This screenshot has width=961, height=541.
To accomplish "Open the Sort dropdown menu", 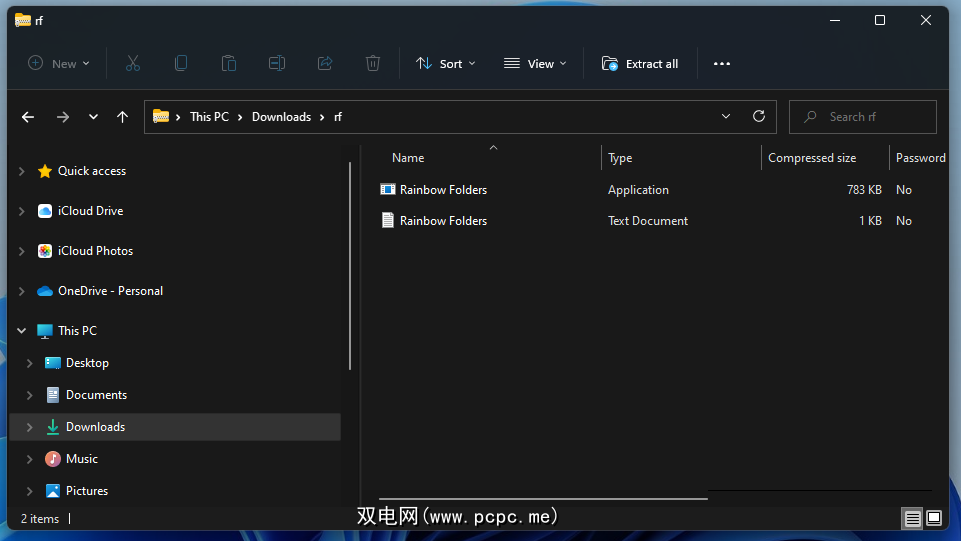I will pyautogui.click(x=446, y=63).
